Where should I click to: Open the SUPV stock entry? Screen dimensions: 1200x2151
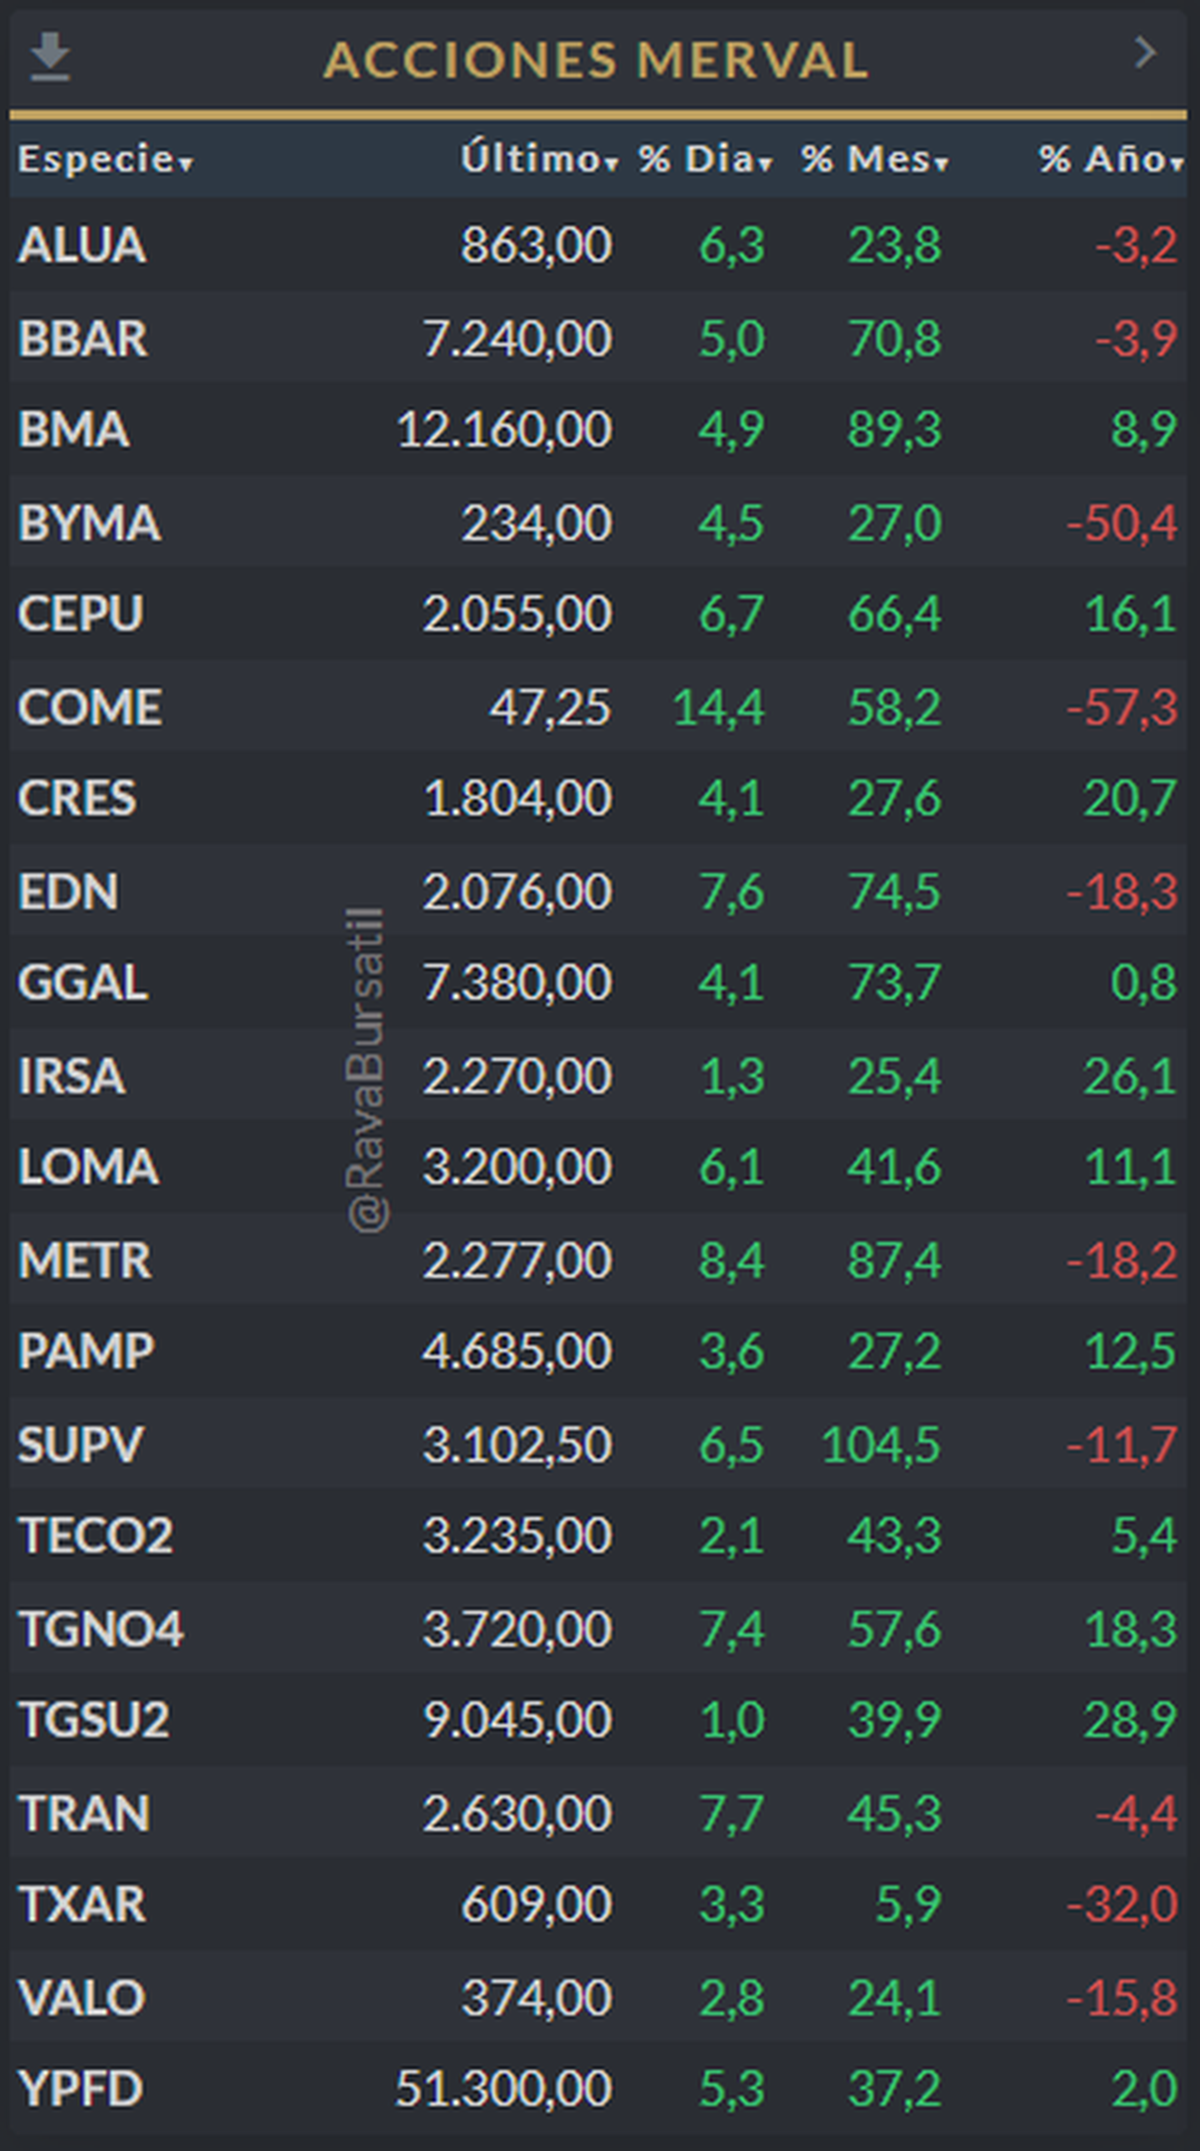pyautogui.click(x=81, y=1445)
